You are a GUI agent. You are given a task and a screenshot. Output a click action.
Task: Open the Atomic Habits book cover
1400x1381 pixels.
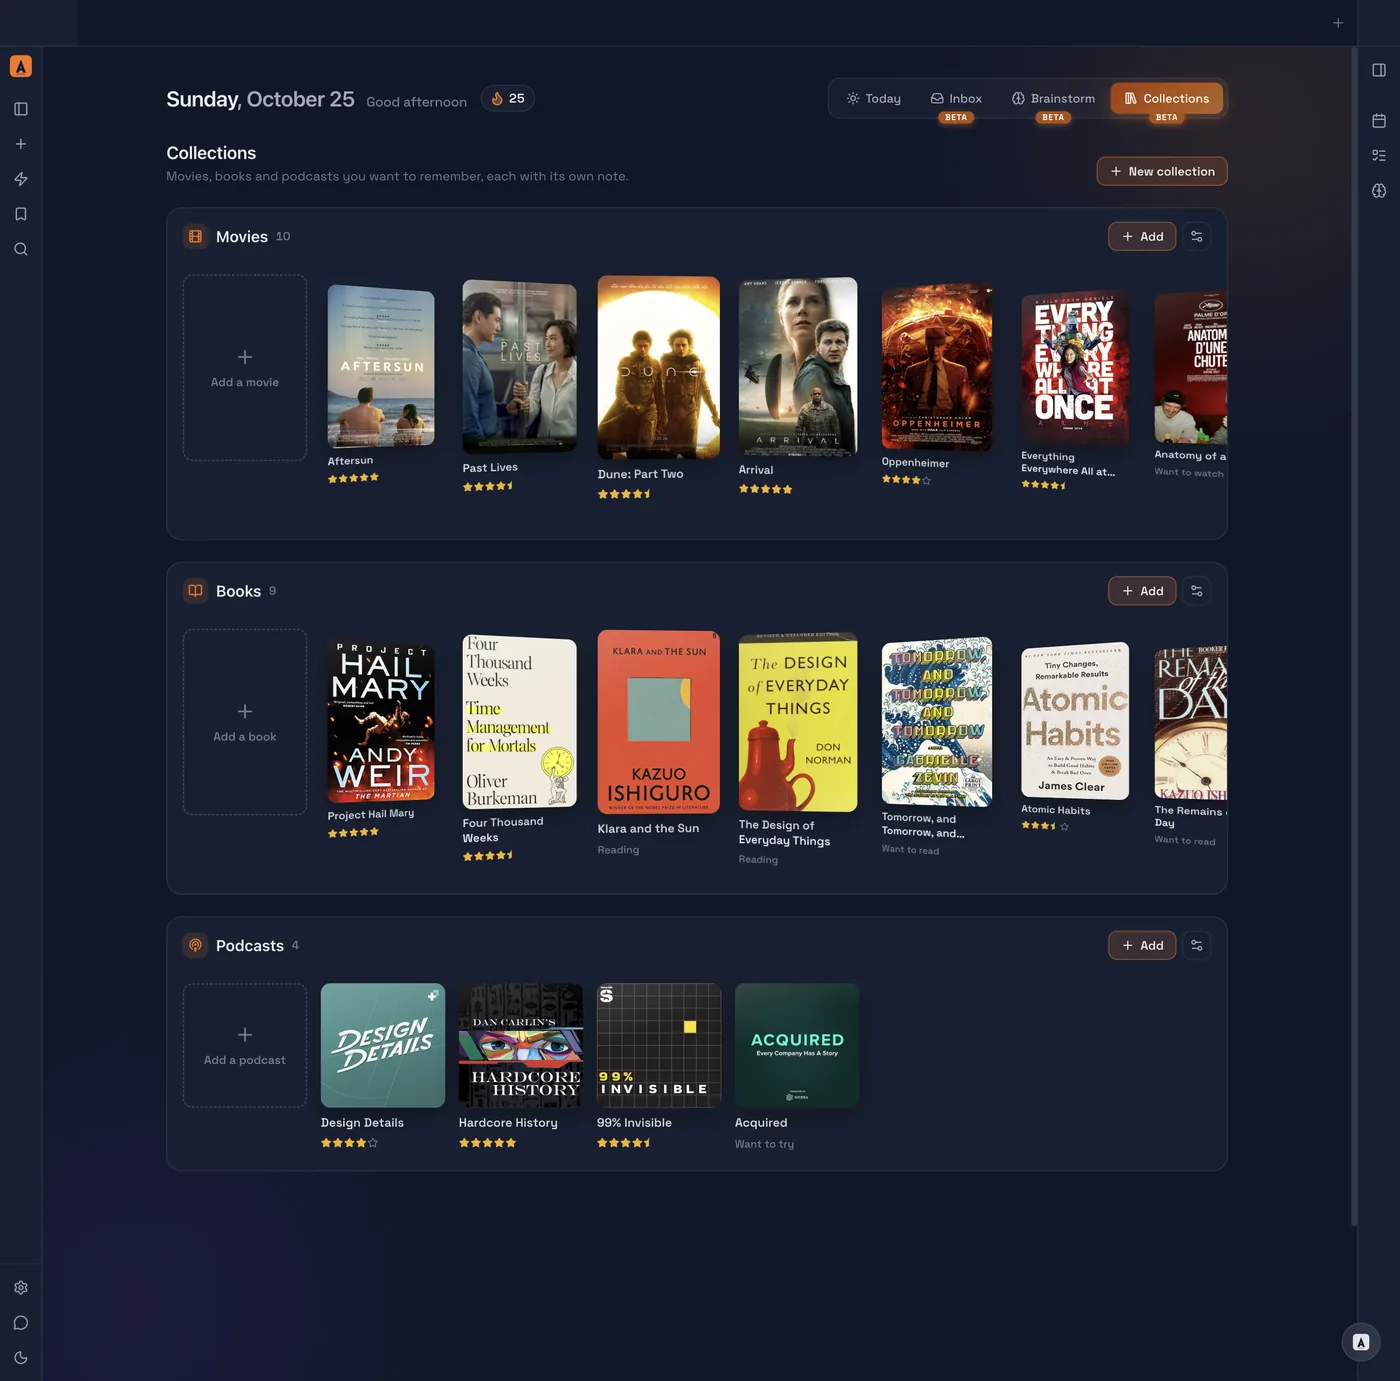(1075, 720)
